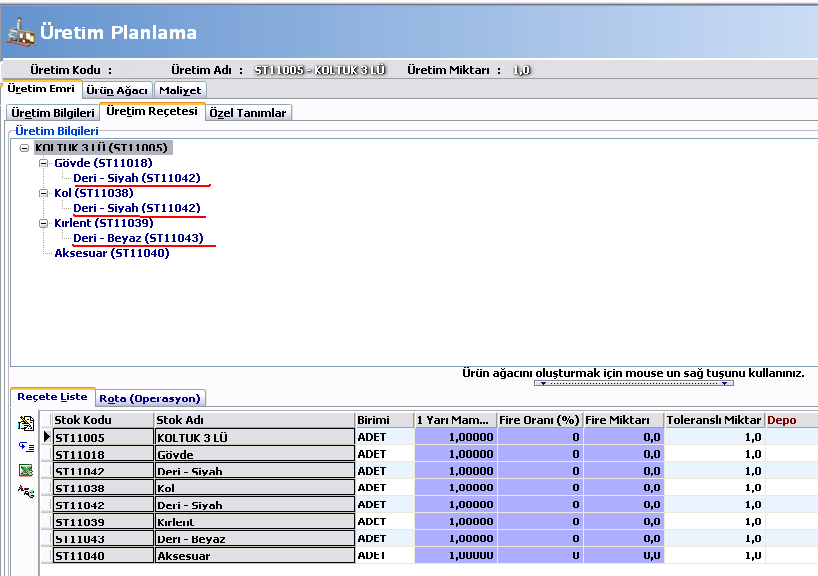Click the ST11038 stock code cell
The width and height of the screenshot is (818, 576).
103,488
